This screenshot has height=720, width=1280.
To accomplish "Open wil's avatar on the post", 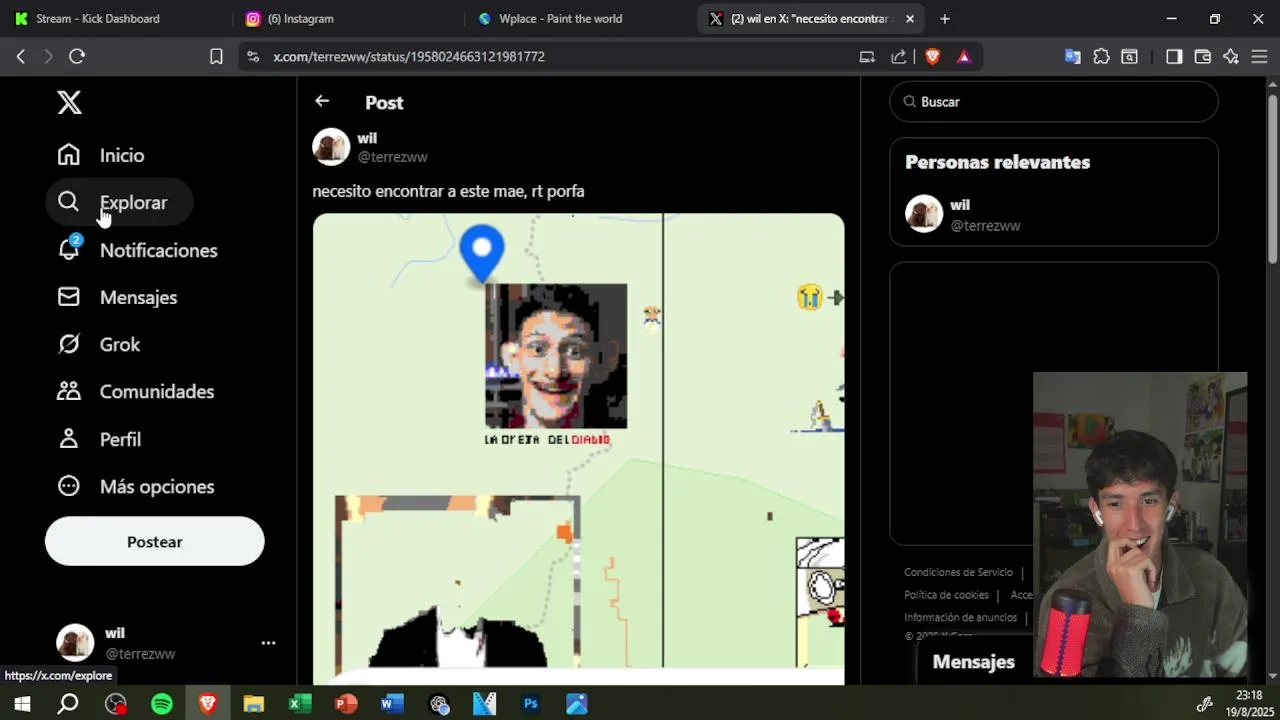I will click(331, 147).
